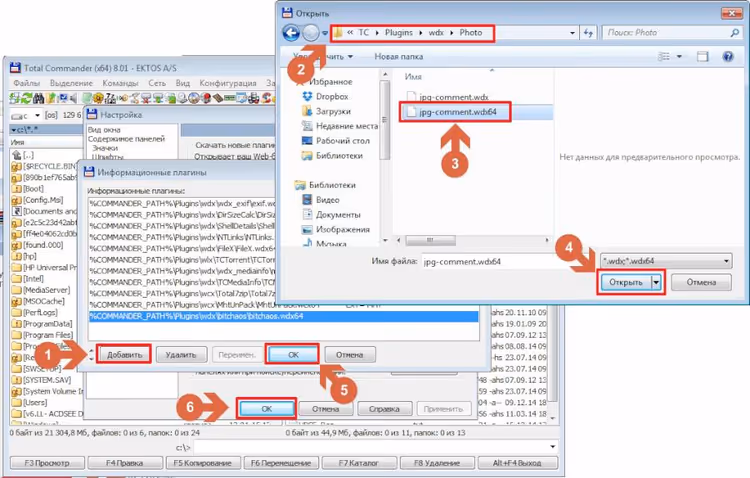The width and height of the screenshot is (750, 478).
Task: Click the Удалить button
Action: coord(181,355)
